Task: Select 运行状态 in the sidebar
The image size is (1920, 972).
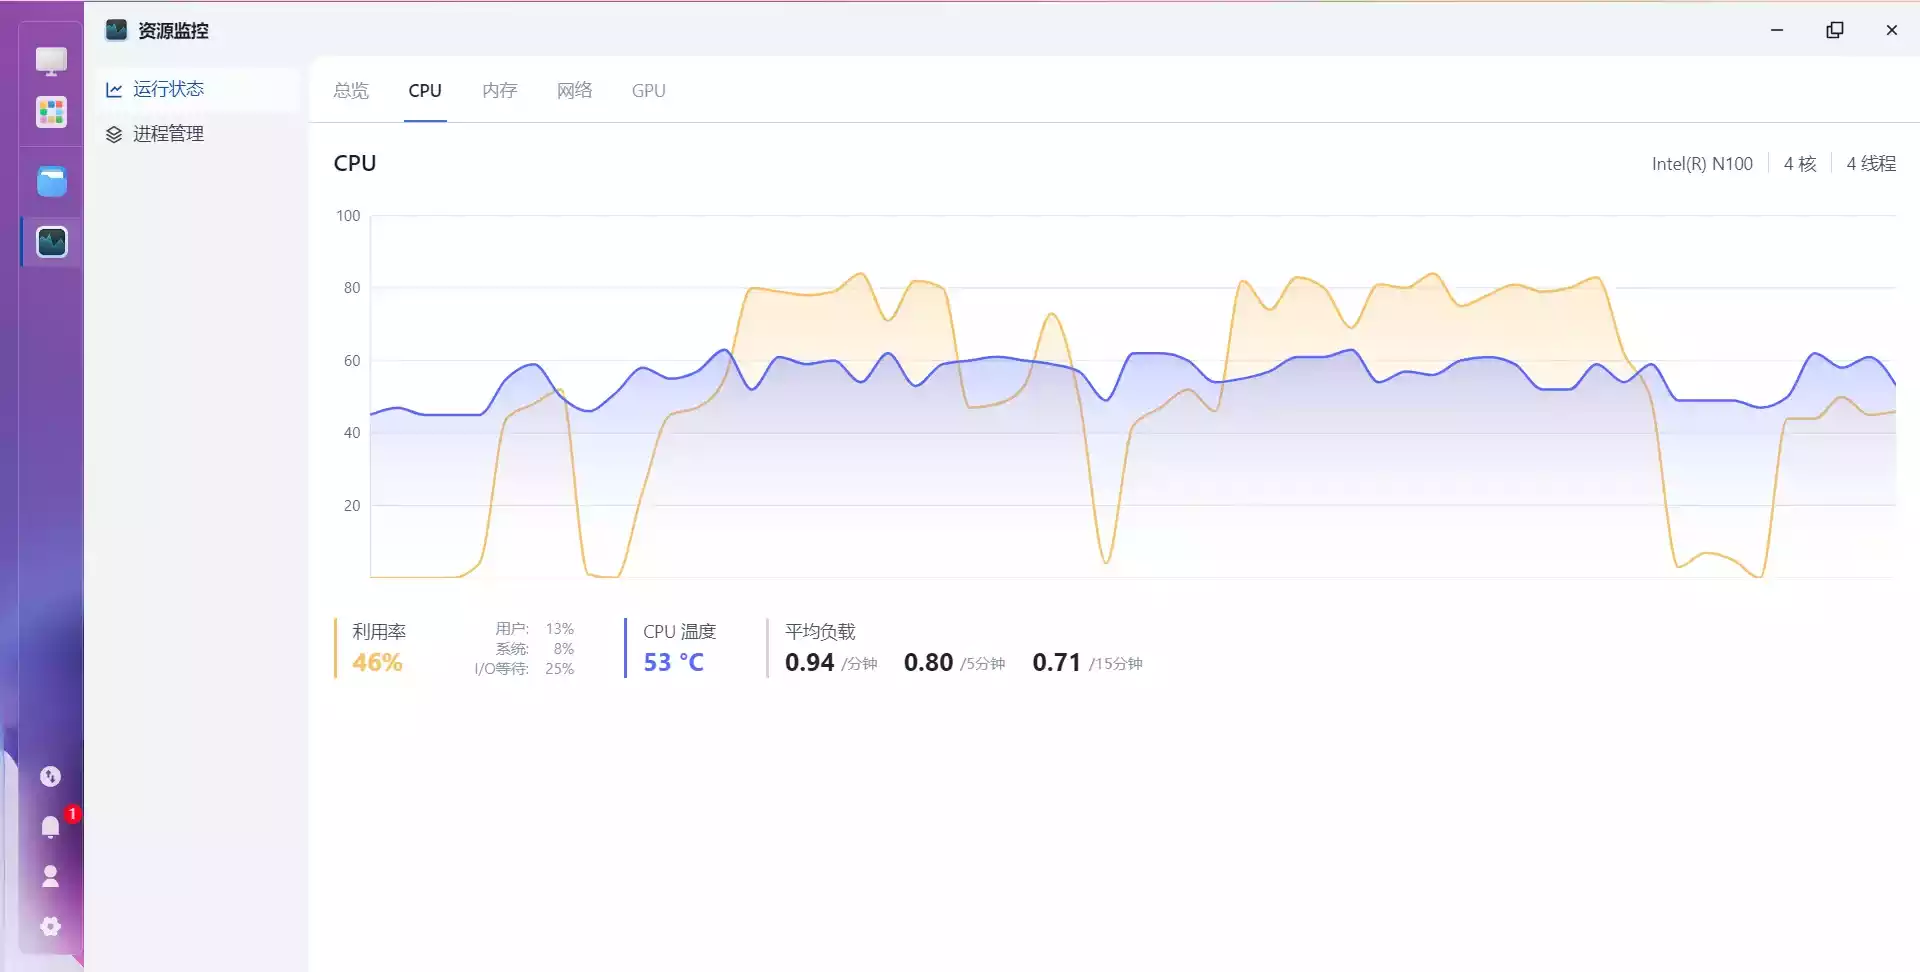Action: (199, 89)
